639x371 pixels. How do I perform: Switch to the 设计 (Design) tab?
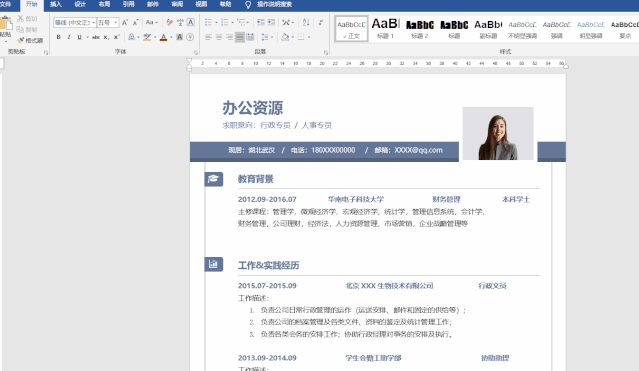80,4
